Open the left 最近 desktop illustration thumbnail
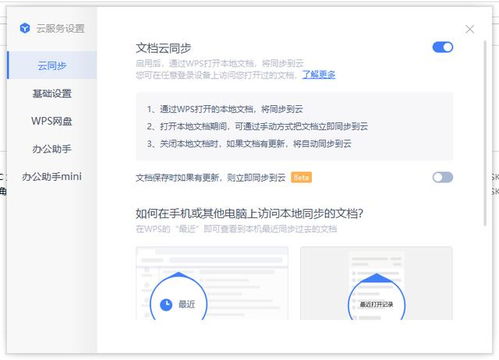This screenshot has width=499, height=360. point(212,283)
